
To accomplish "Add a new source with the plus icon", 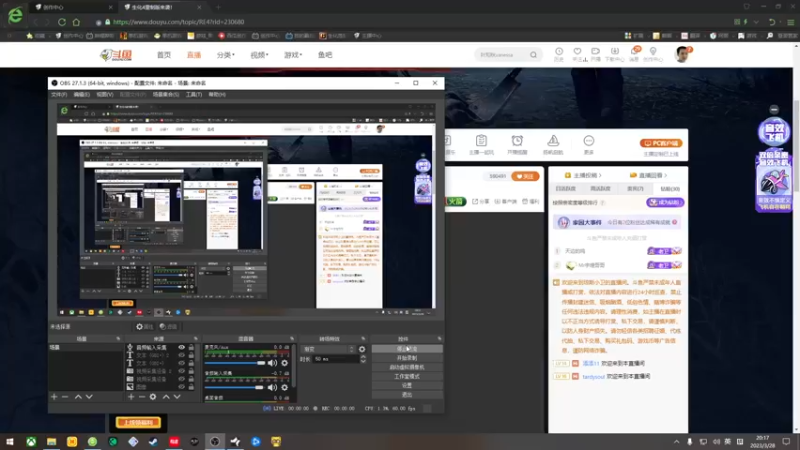I will [131, 396].
